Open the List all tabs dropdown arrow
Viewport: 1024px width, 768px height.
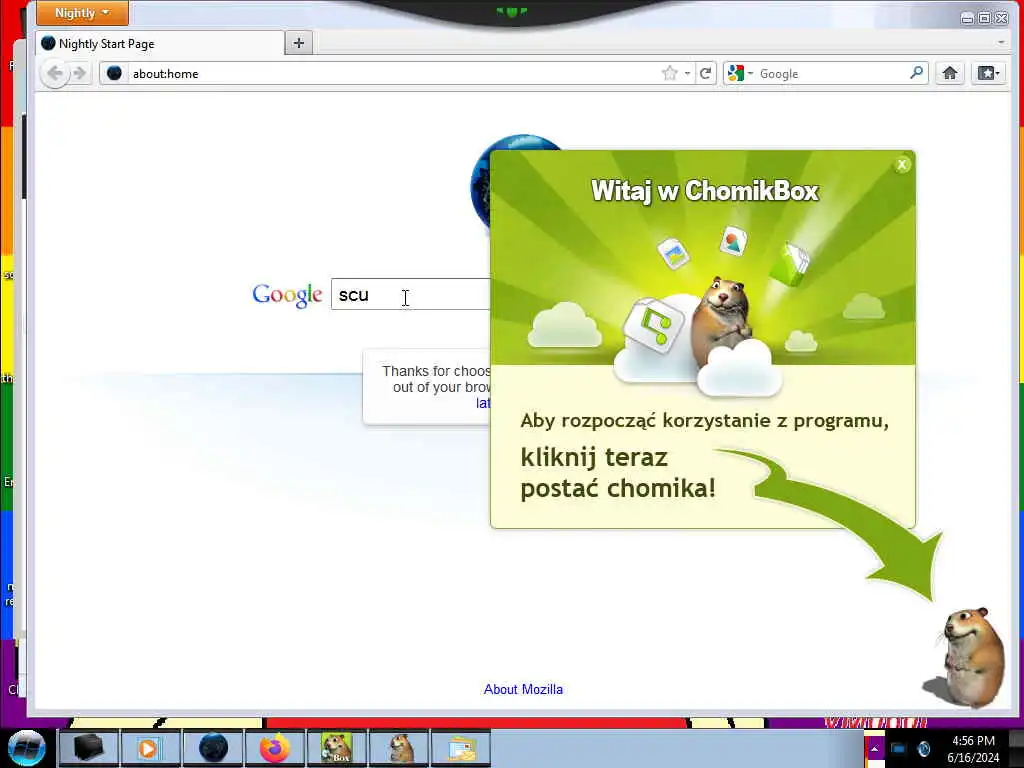tap(1001, 42)
